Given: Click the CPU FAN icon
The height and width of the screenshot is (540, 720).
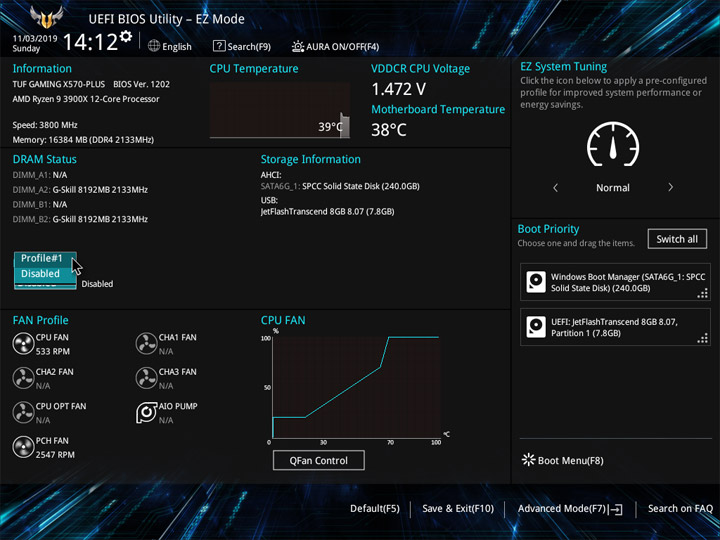Looking at the screenshot, I should [x=23, y=343].
